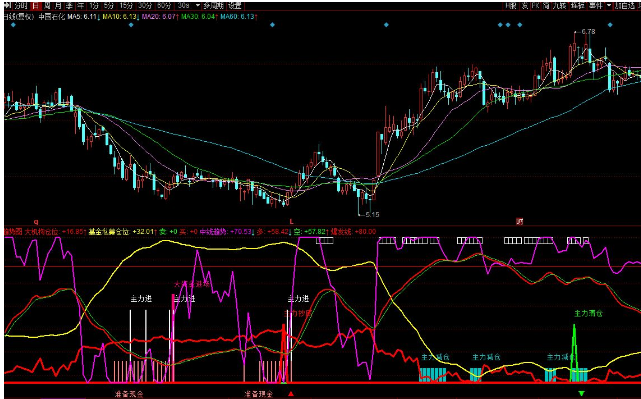Open the 30s period dropdown arrow
This screenshot has height=399, width=641.
click(x=198, y=6)
